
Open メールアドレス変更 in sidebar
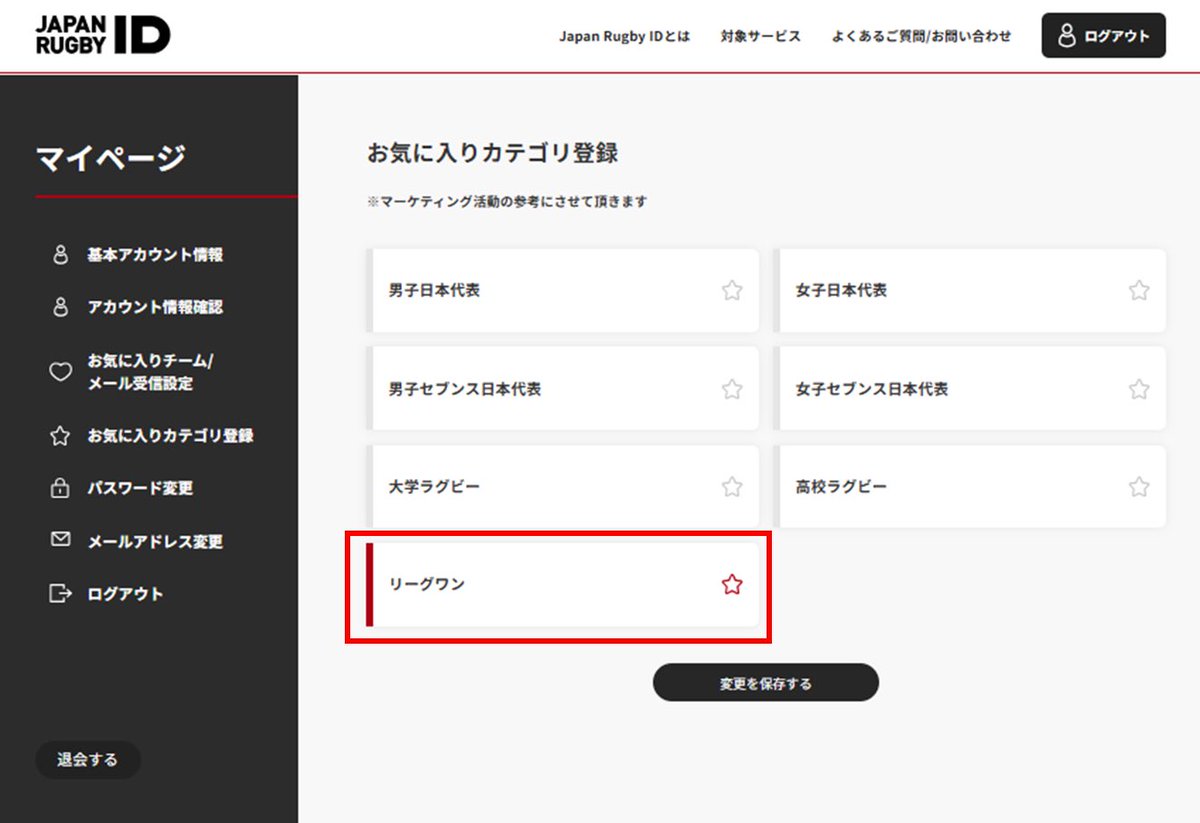coord(155,541)
